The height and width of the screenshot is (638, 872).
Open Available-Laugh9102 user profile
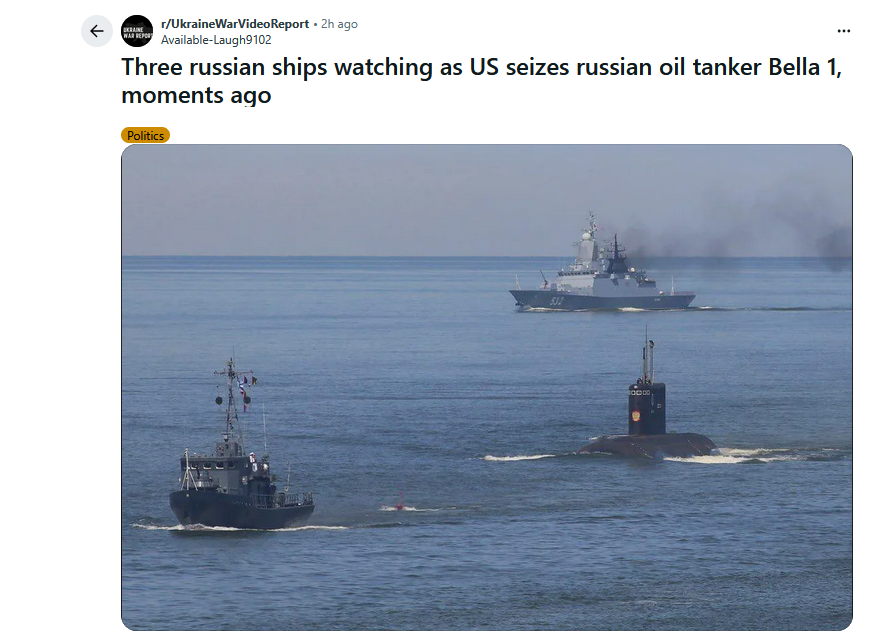click(x=216, y=40)
